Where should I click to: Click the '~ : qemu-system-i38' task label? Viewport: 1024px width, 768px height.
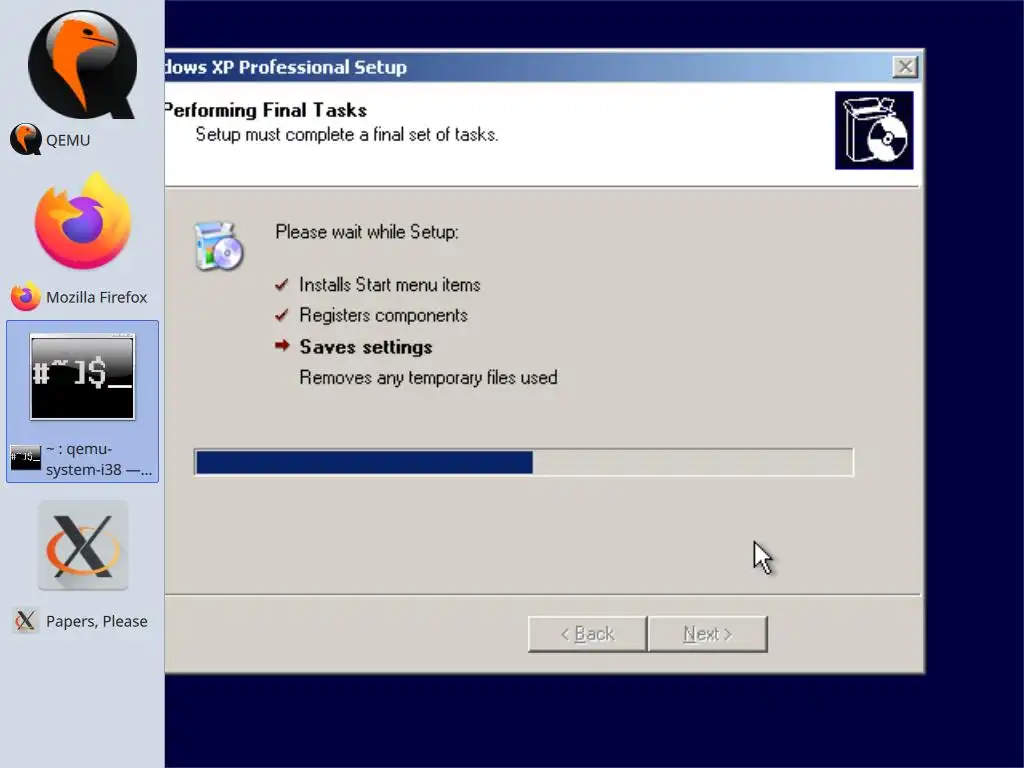coord(99,459)
